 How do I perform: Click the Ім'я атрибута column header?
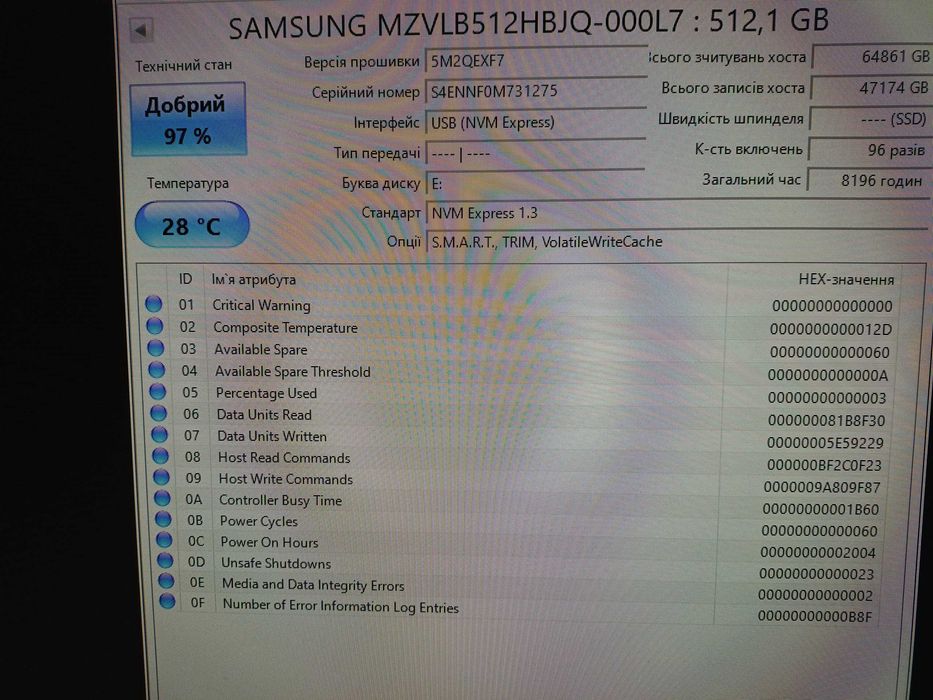[x=253, y=279]
